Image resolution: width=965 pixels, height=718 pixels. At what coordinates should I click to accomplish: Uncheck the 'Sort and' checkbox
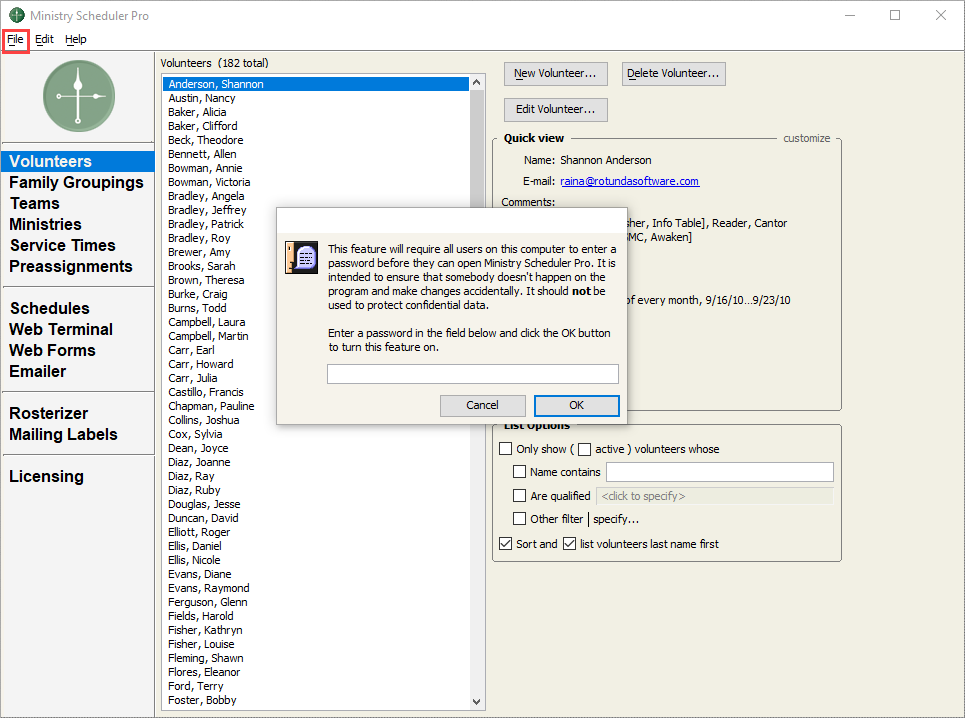tap(506, 544)
